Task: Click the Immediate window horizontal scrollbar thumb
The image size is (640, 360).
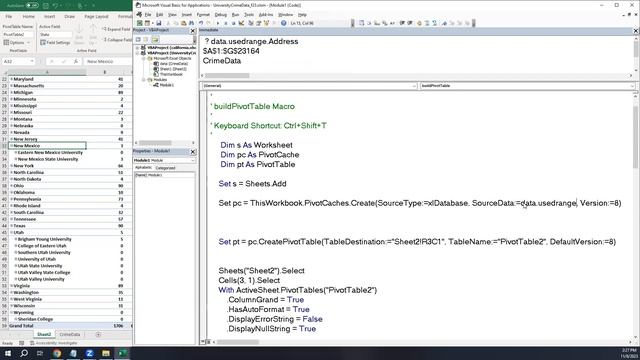Action: coord(227,76)
